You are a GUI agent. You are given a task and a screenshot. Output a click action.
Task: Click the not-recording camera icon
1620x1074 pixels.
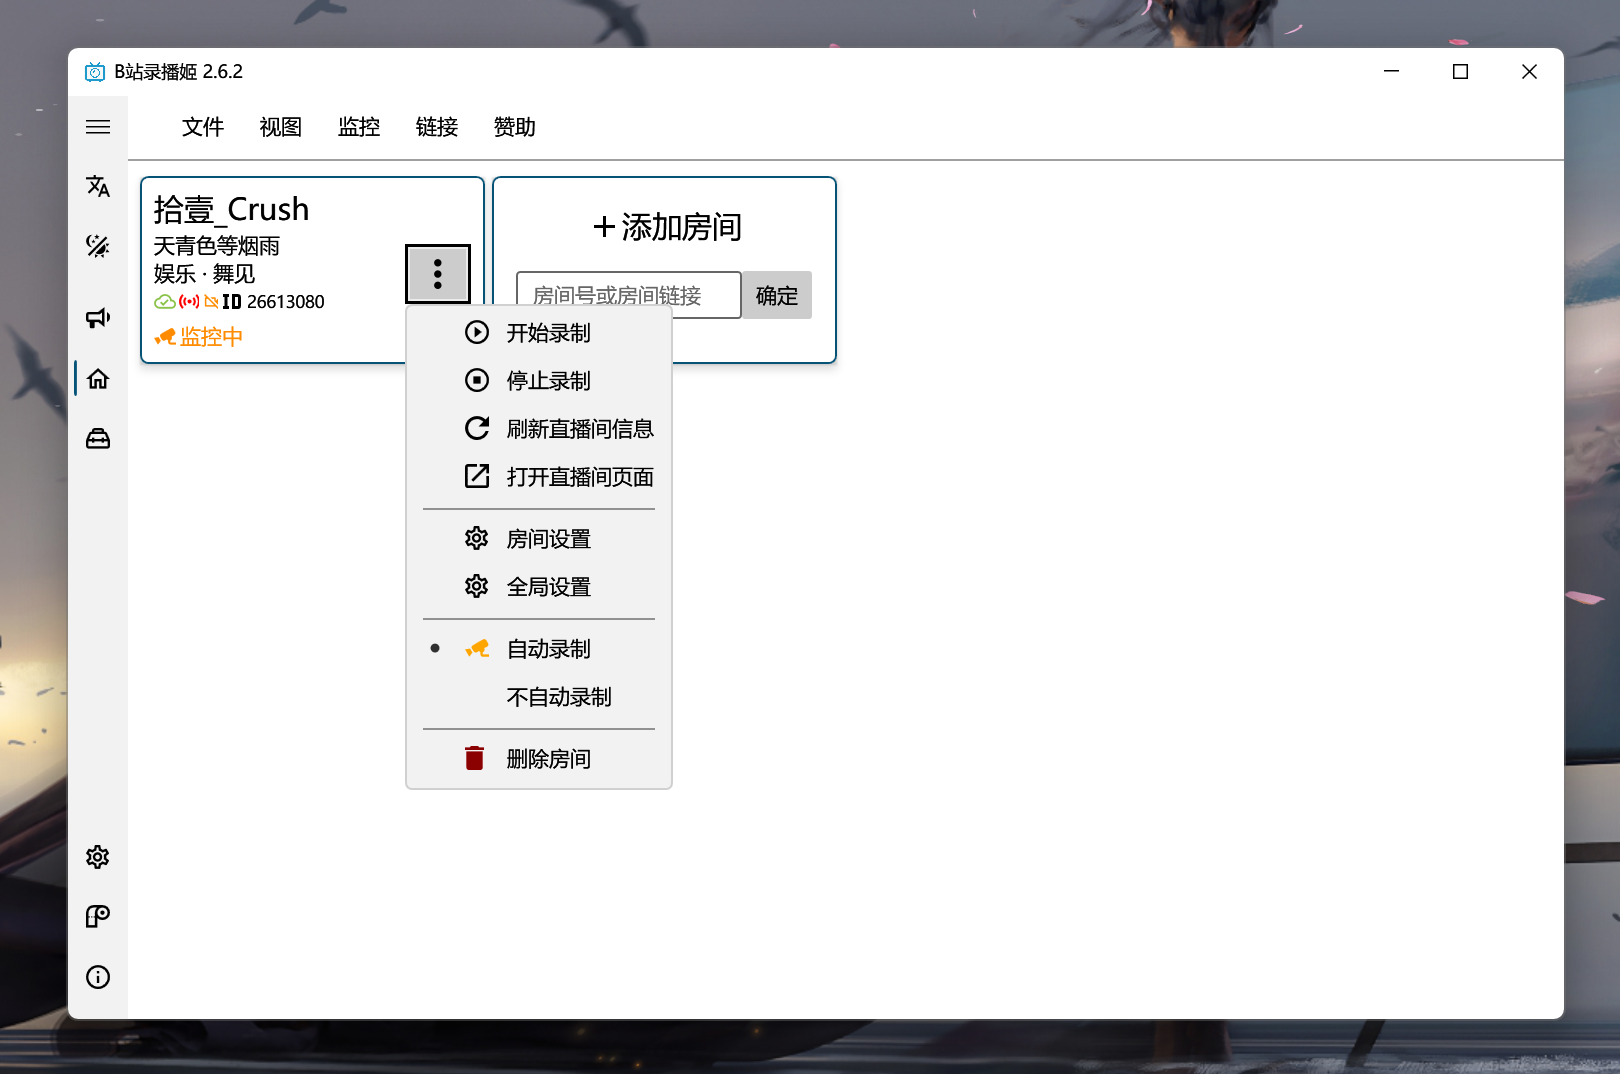(211, 302)
